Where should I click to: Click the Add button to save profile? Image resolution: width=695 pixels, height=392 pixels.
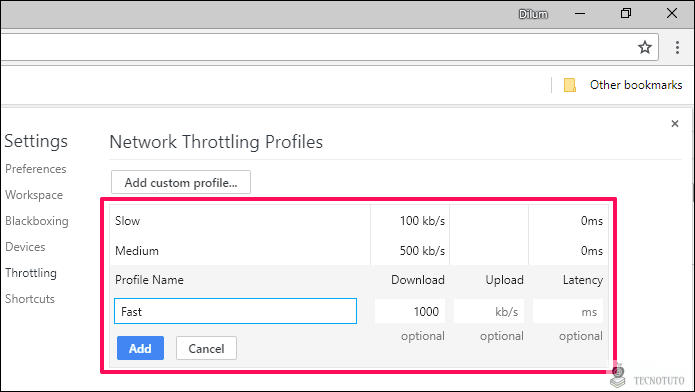[140, 348]
